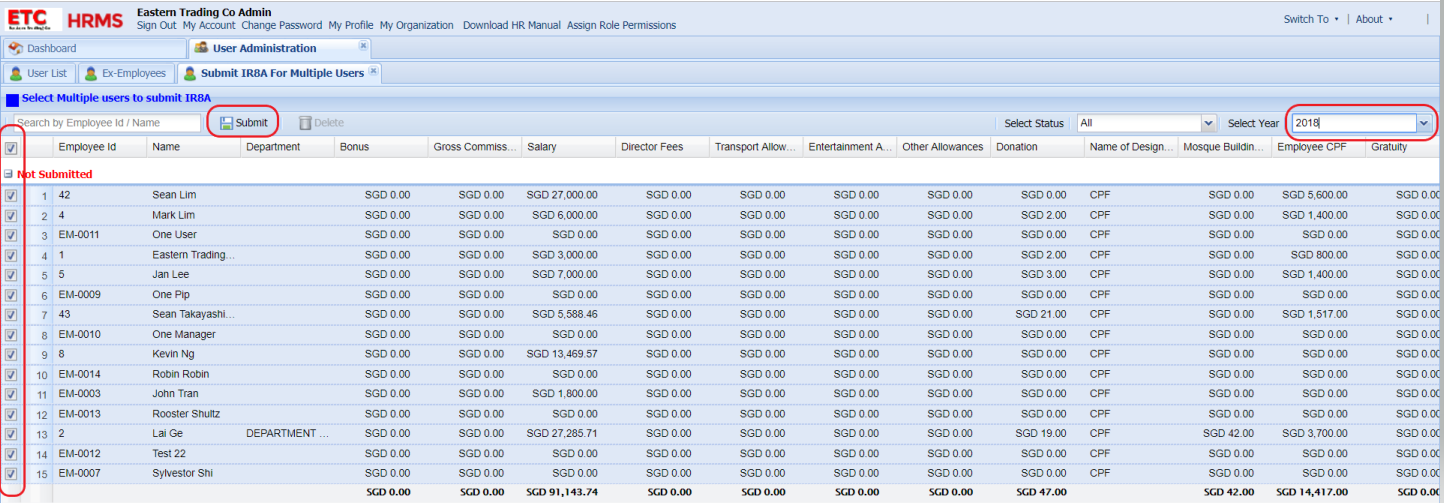Click the ETC HRMS logo
This screenshot has height=503, width=1444.
64,19
